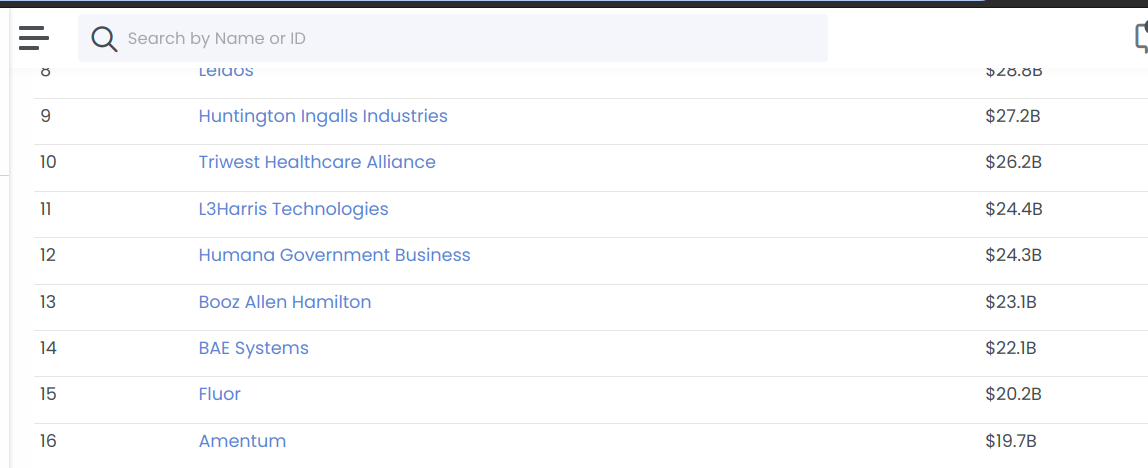This screenshot has width=1148, height=468.
Task: Open the Amentum contractor link
Action: [x=242, y=441]
